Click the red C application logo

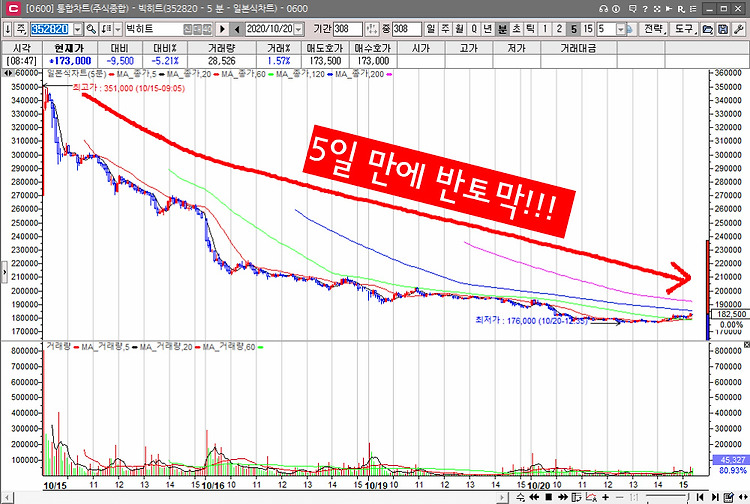click(x=13, y=8)
